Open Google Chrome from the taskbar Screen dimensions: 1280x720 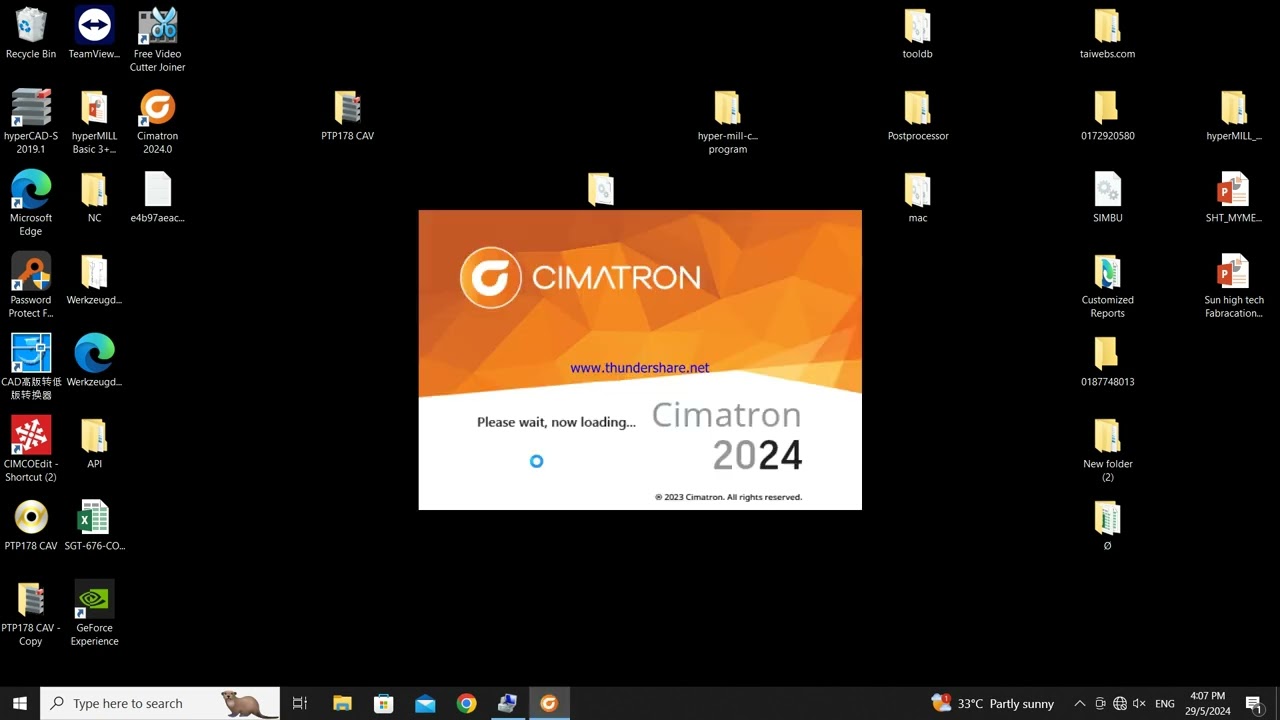point(466,703)
